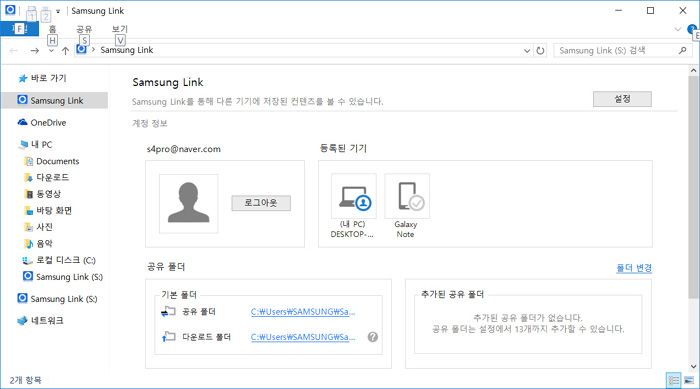Click the 폴더 변경 link

click(634, 268)
